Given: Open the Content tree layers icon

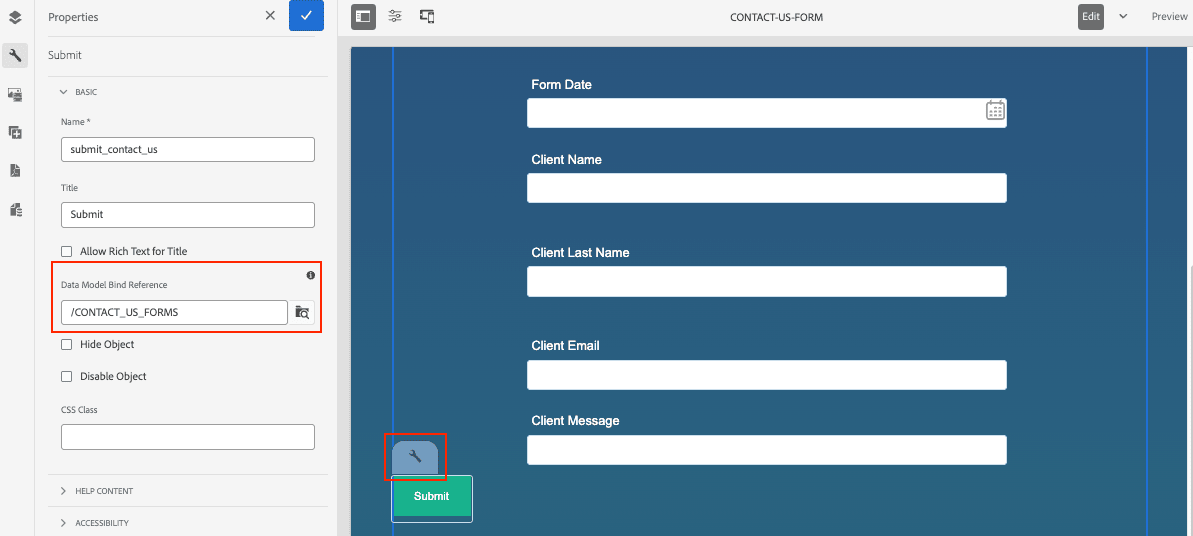Looking at the screenshot, I should pos(15,17).
